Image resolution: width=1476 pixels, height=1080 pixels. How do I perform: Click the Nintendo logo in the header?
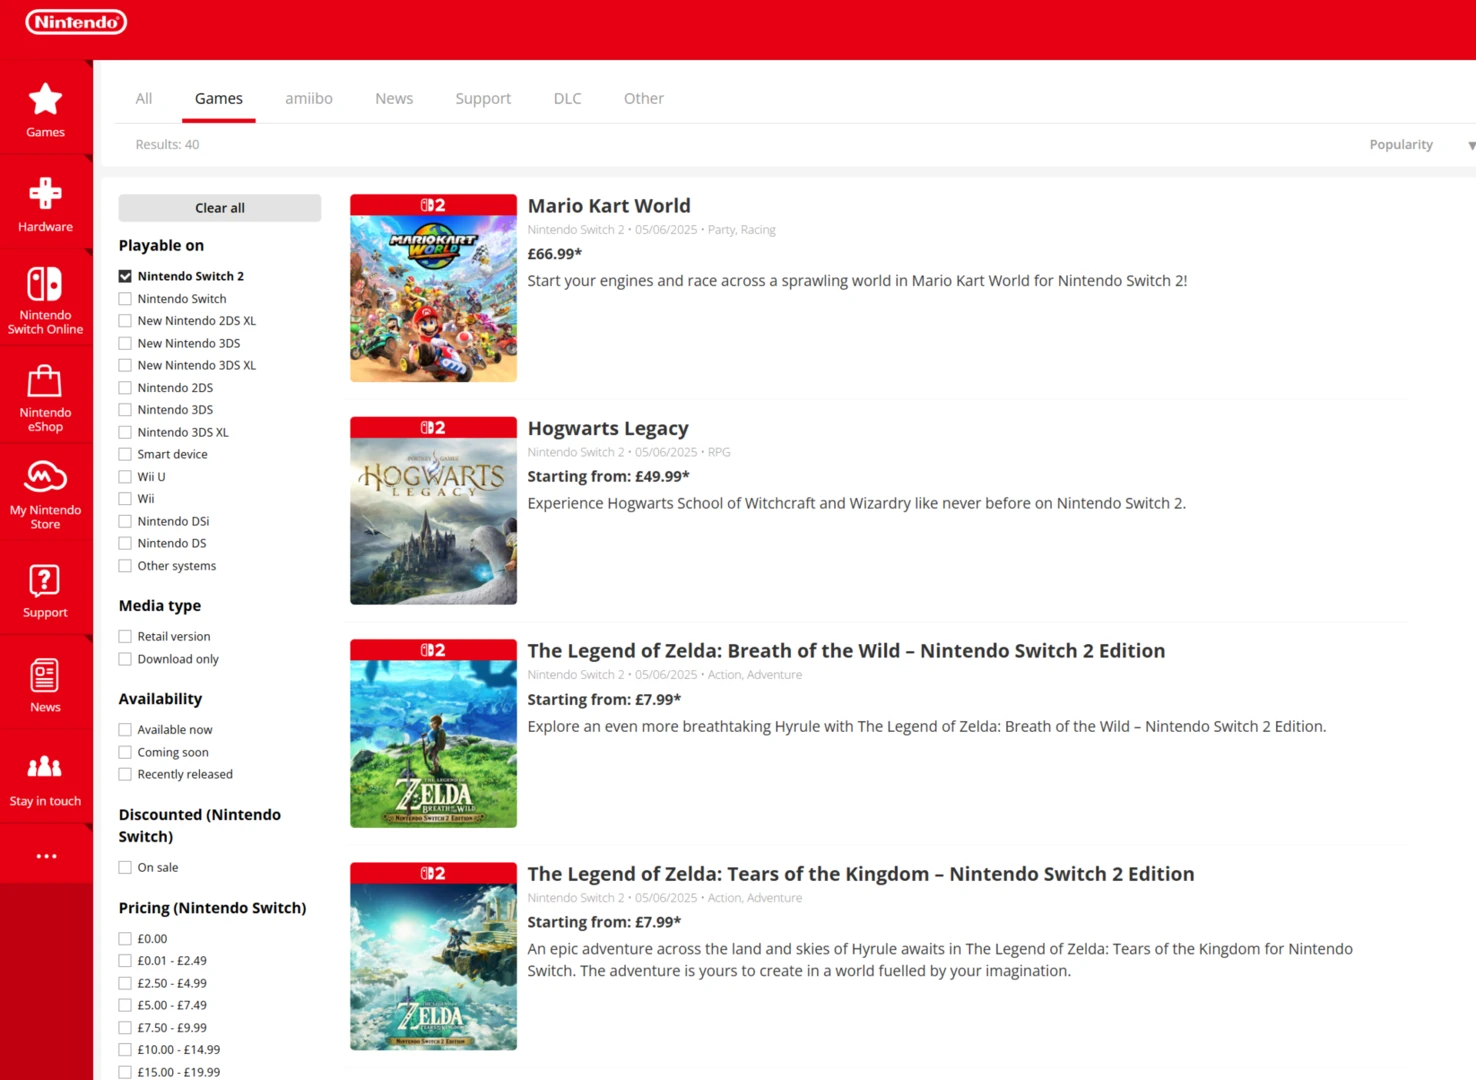point(76,22)
